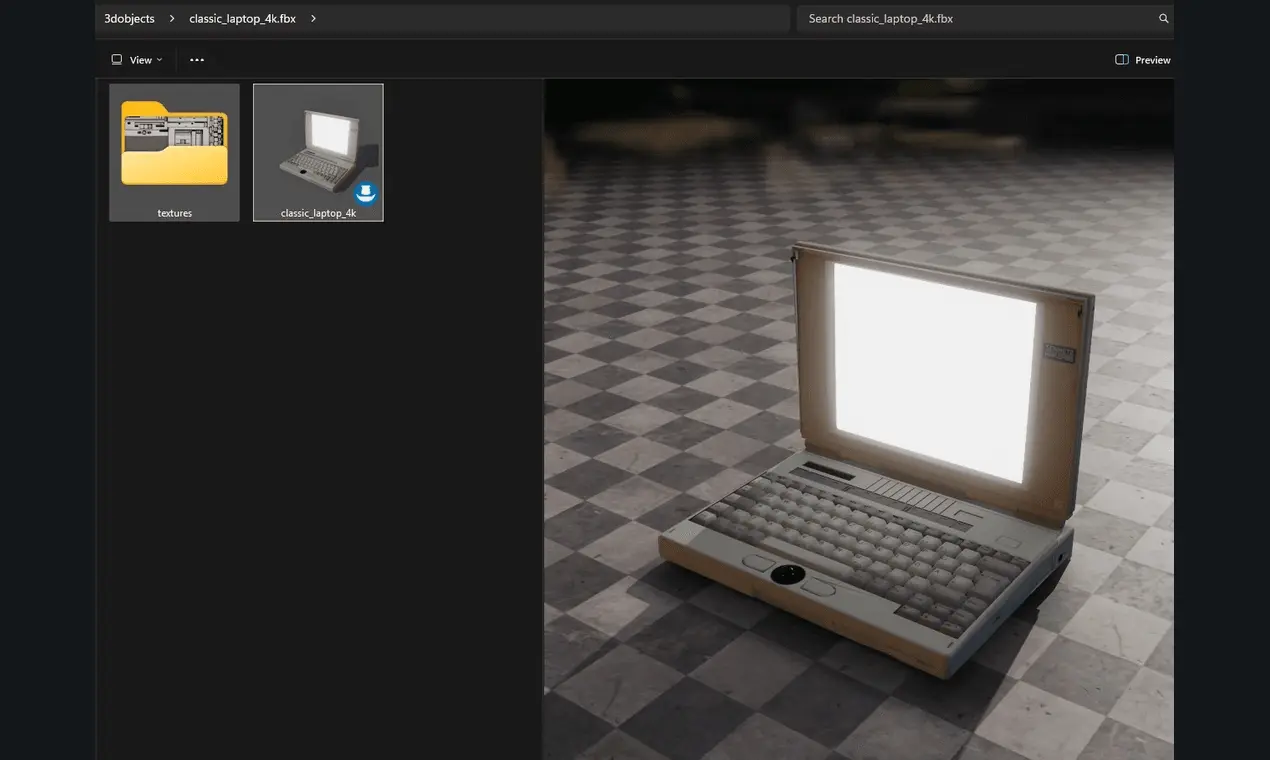This screenshot has width=1270, height=760.
Task: Click the textures folder name label
Action: (x=175, y=213)
